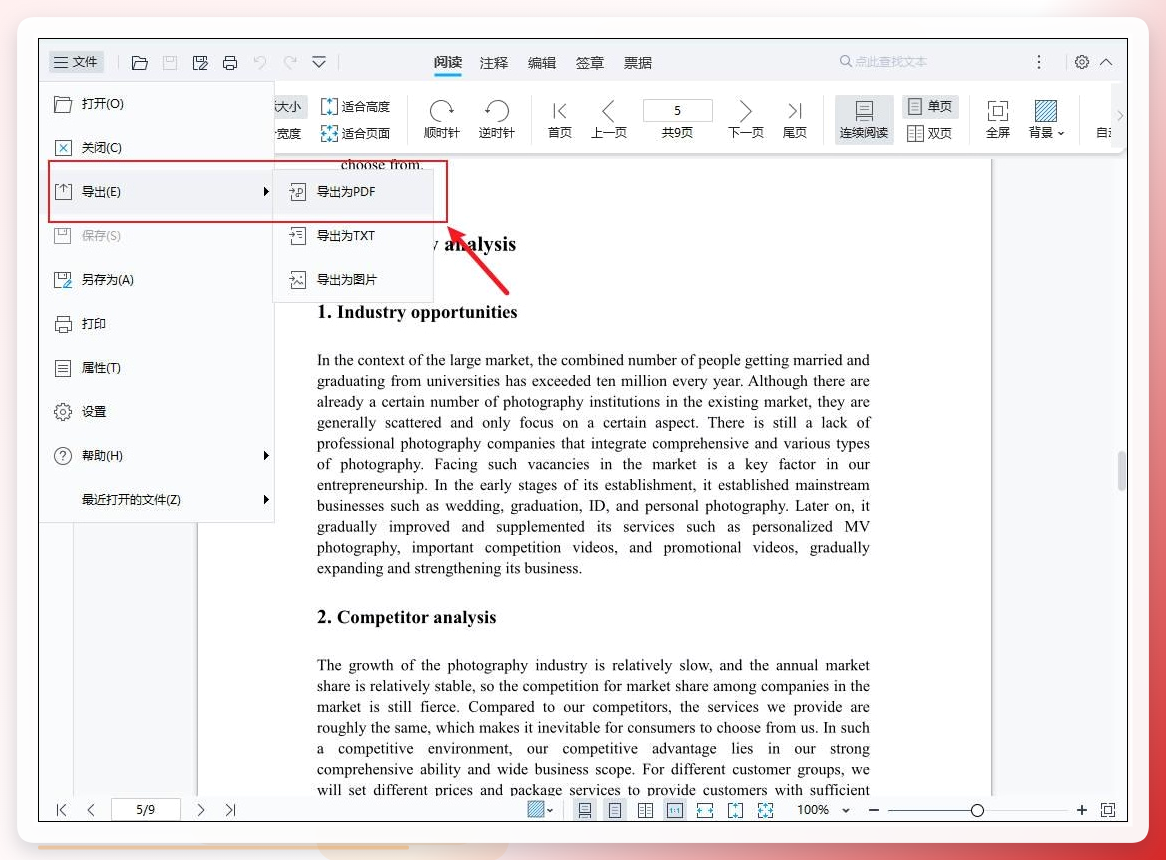Click the zoom slider handle
Screen dimensions: 1166x860
click(977, 810)
